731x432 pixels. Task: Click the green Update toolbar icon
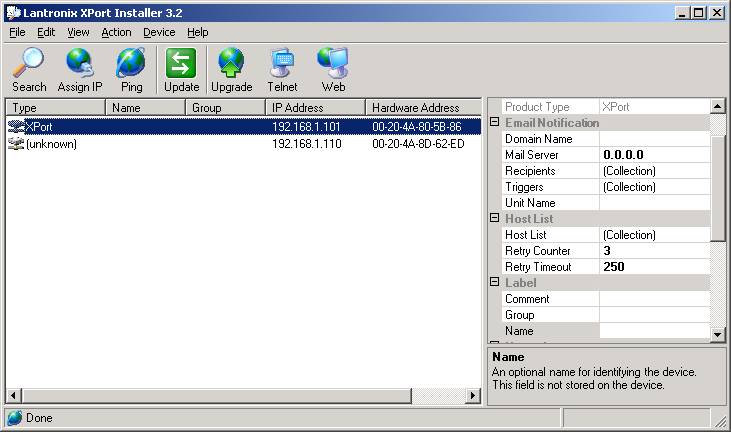click(181, 63)
